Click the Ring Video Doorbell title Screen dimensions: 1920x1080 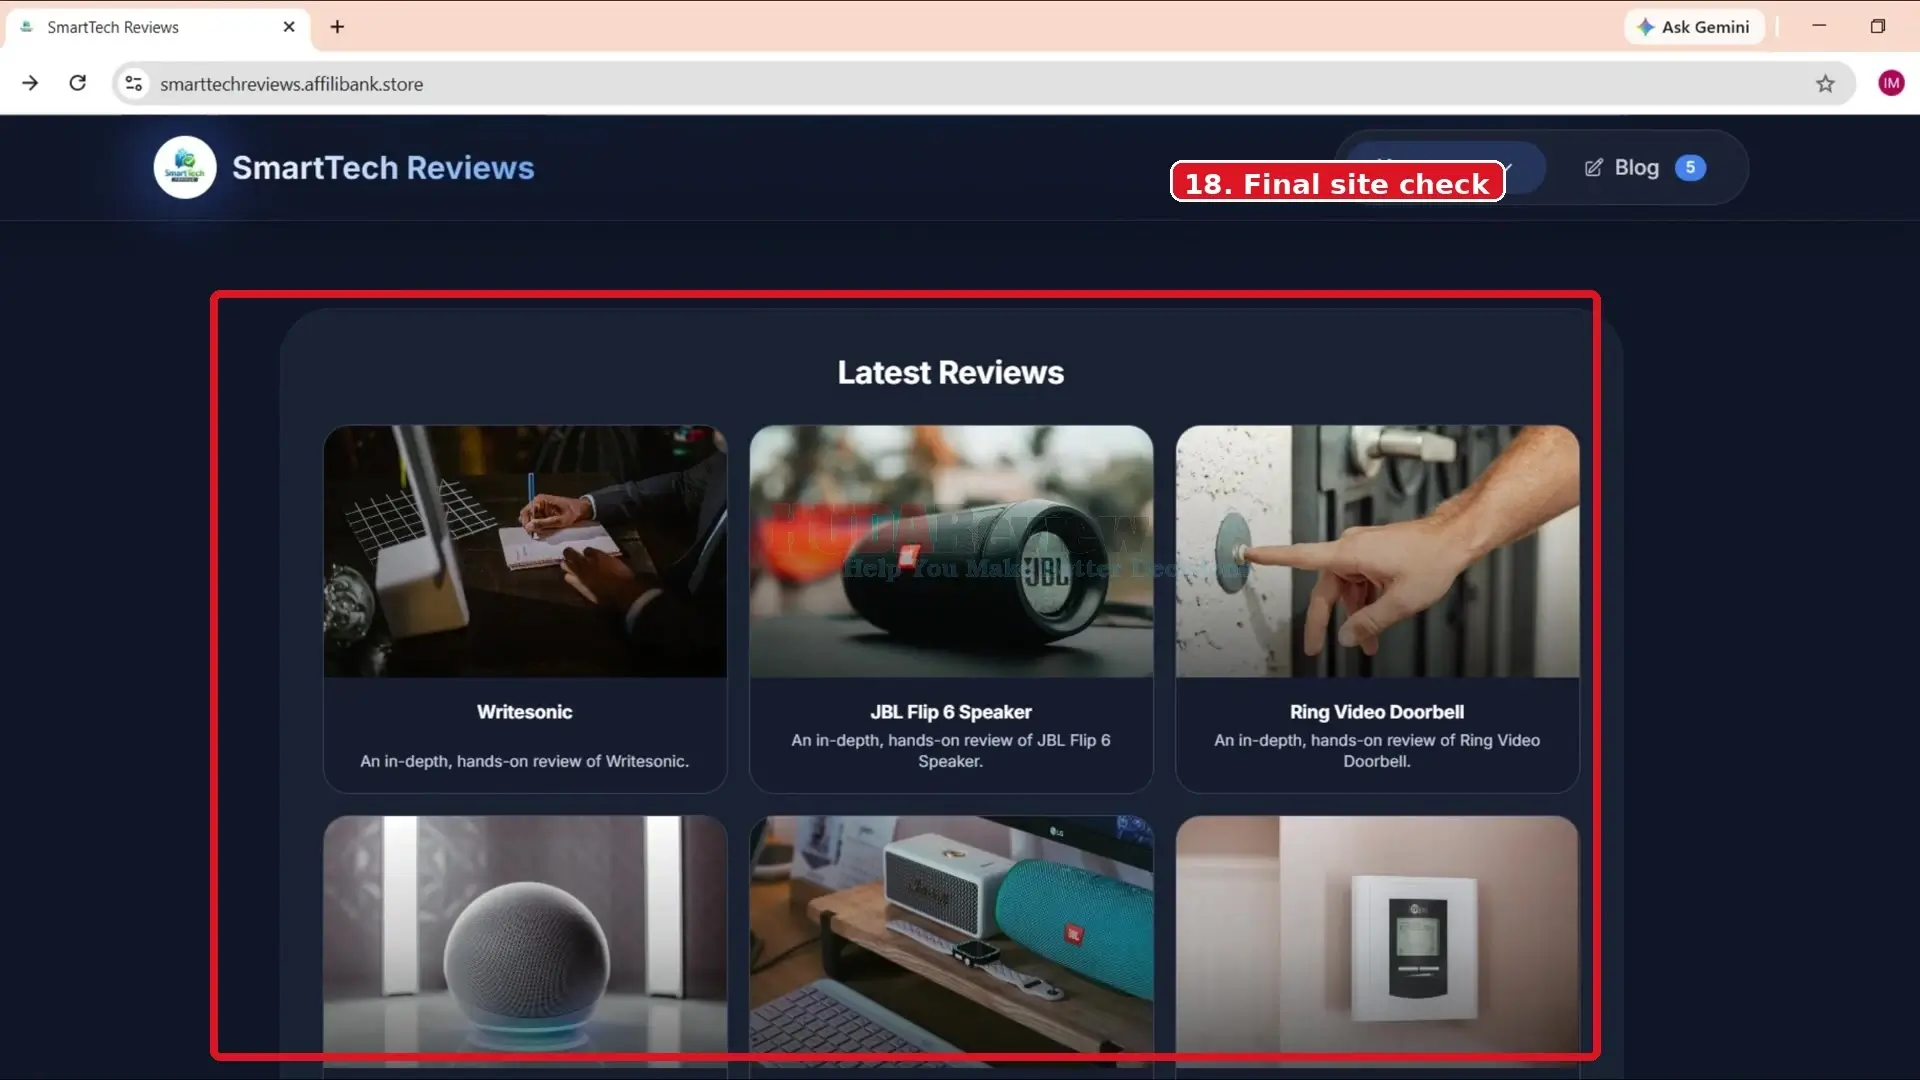point(1377,712)
